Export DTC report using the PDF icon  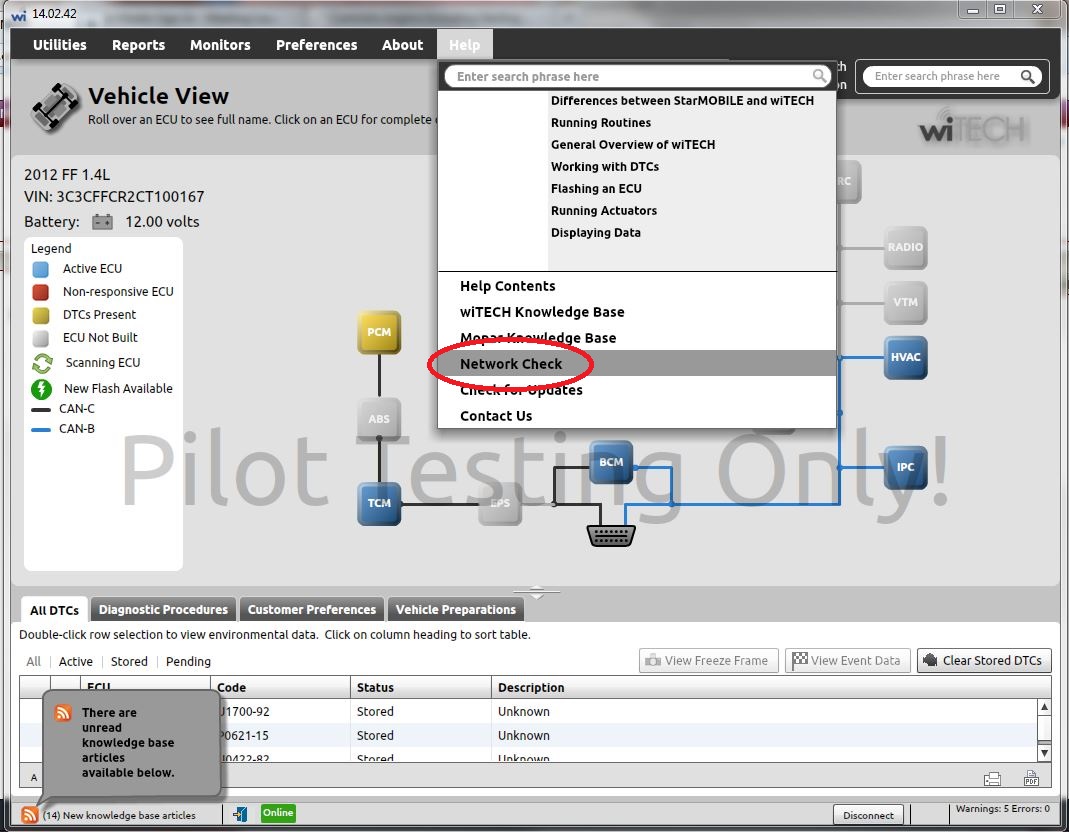tap(1030, 777)
